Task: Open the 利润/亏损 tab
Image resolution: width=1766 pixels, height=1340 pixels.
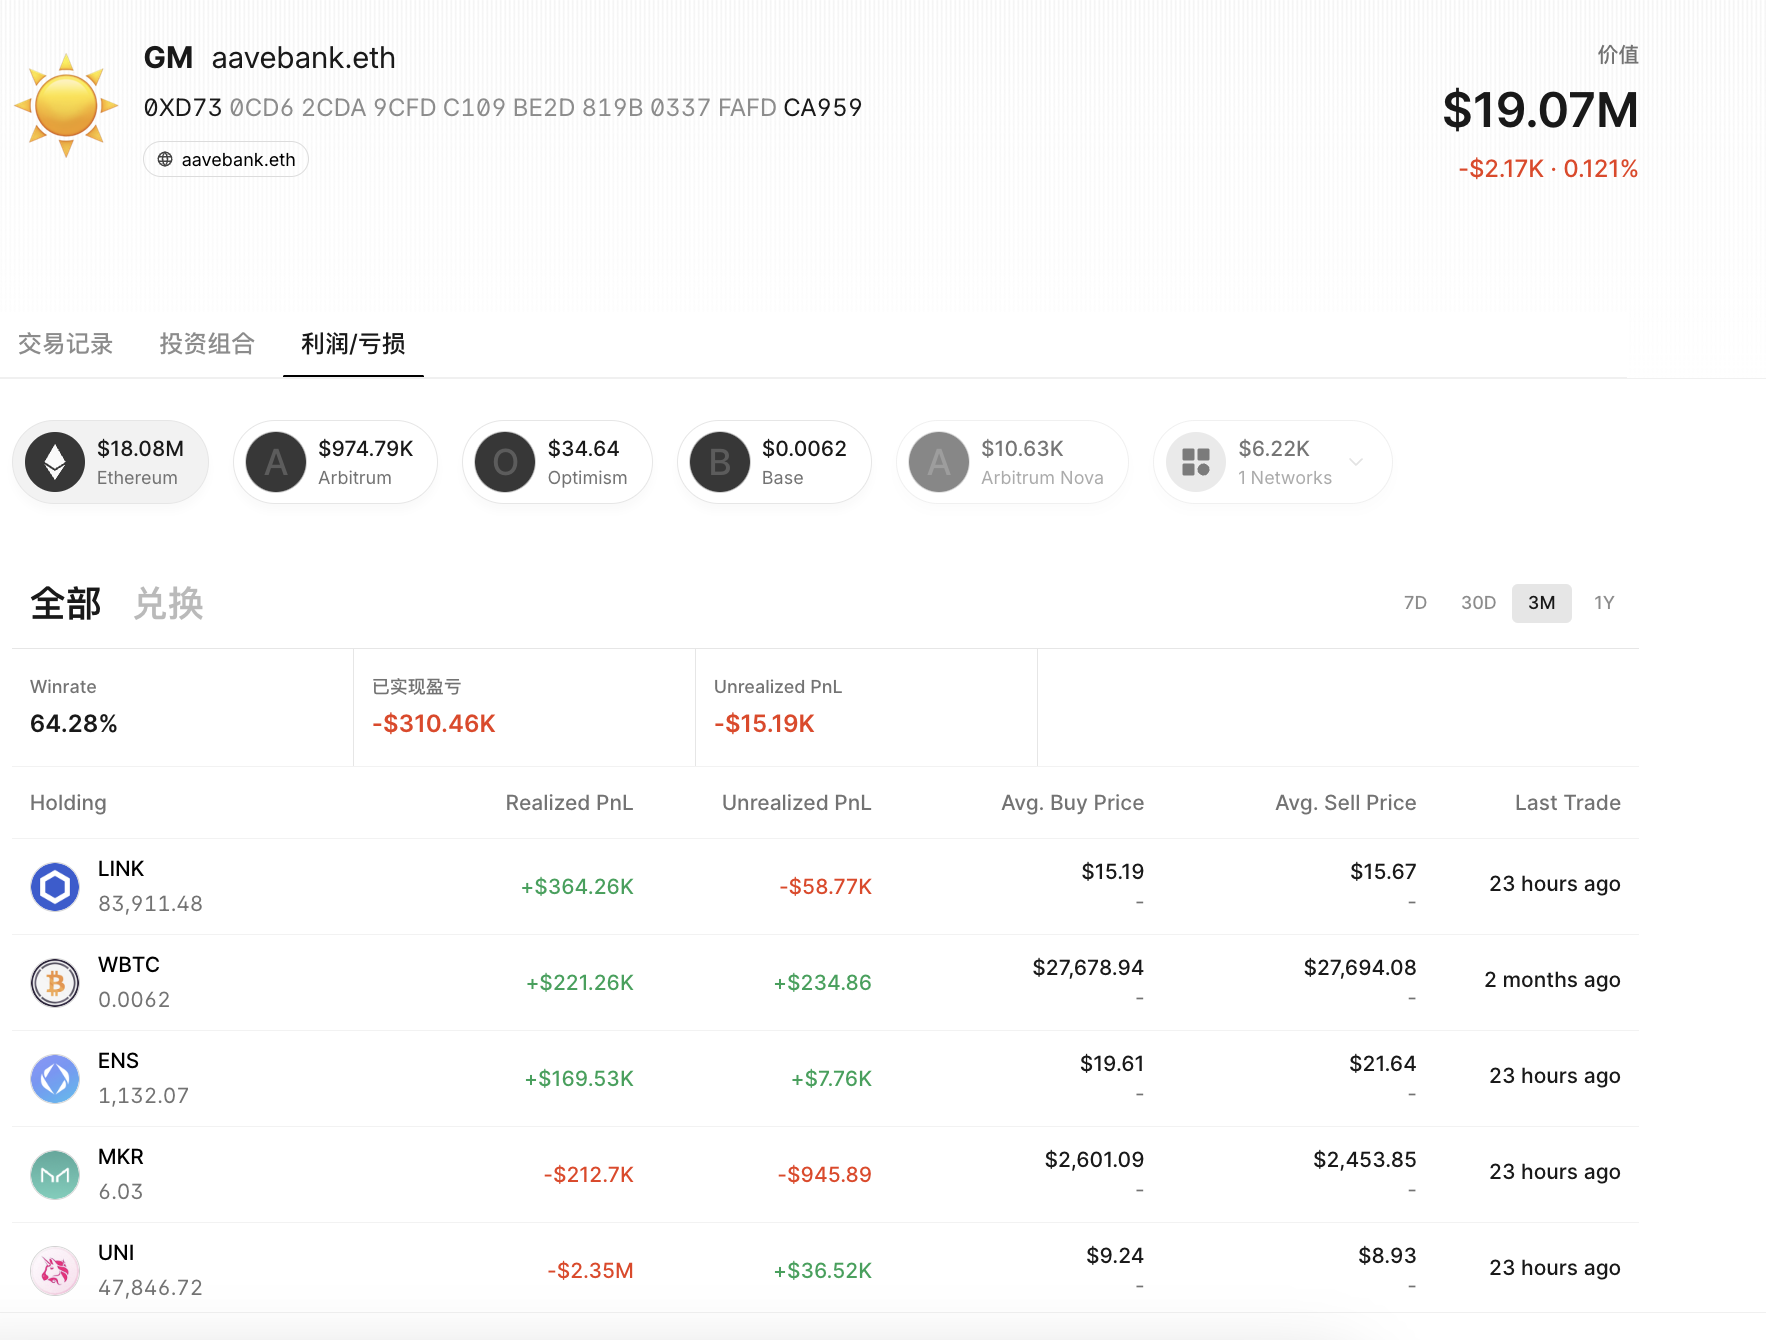Action: point(353,344)
